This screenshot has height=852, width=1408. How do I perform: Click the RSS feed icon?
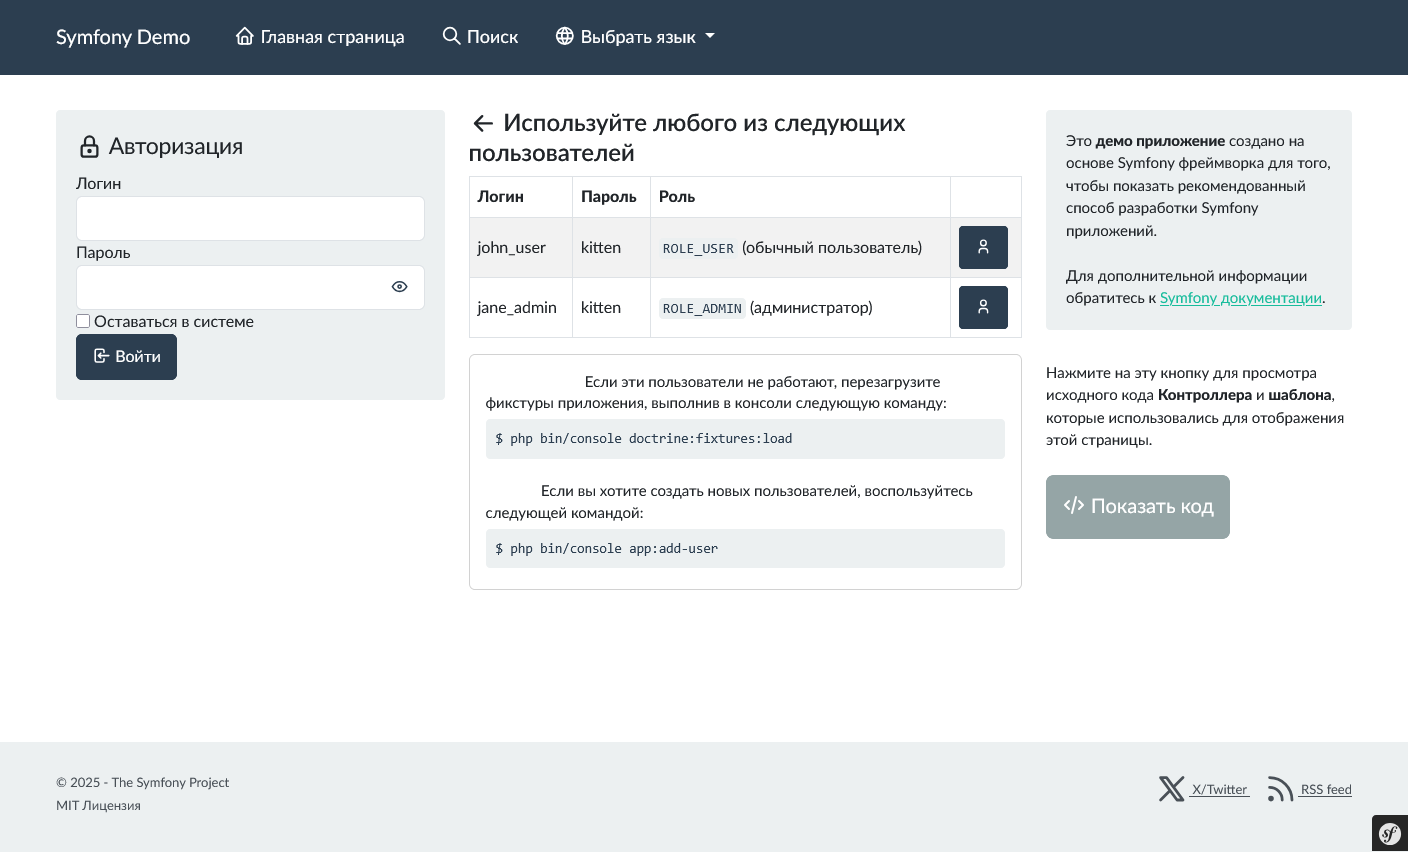pyautogui.click(x=1280, y=789)
